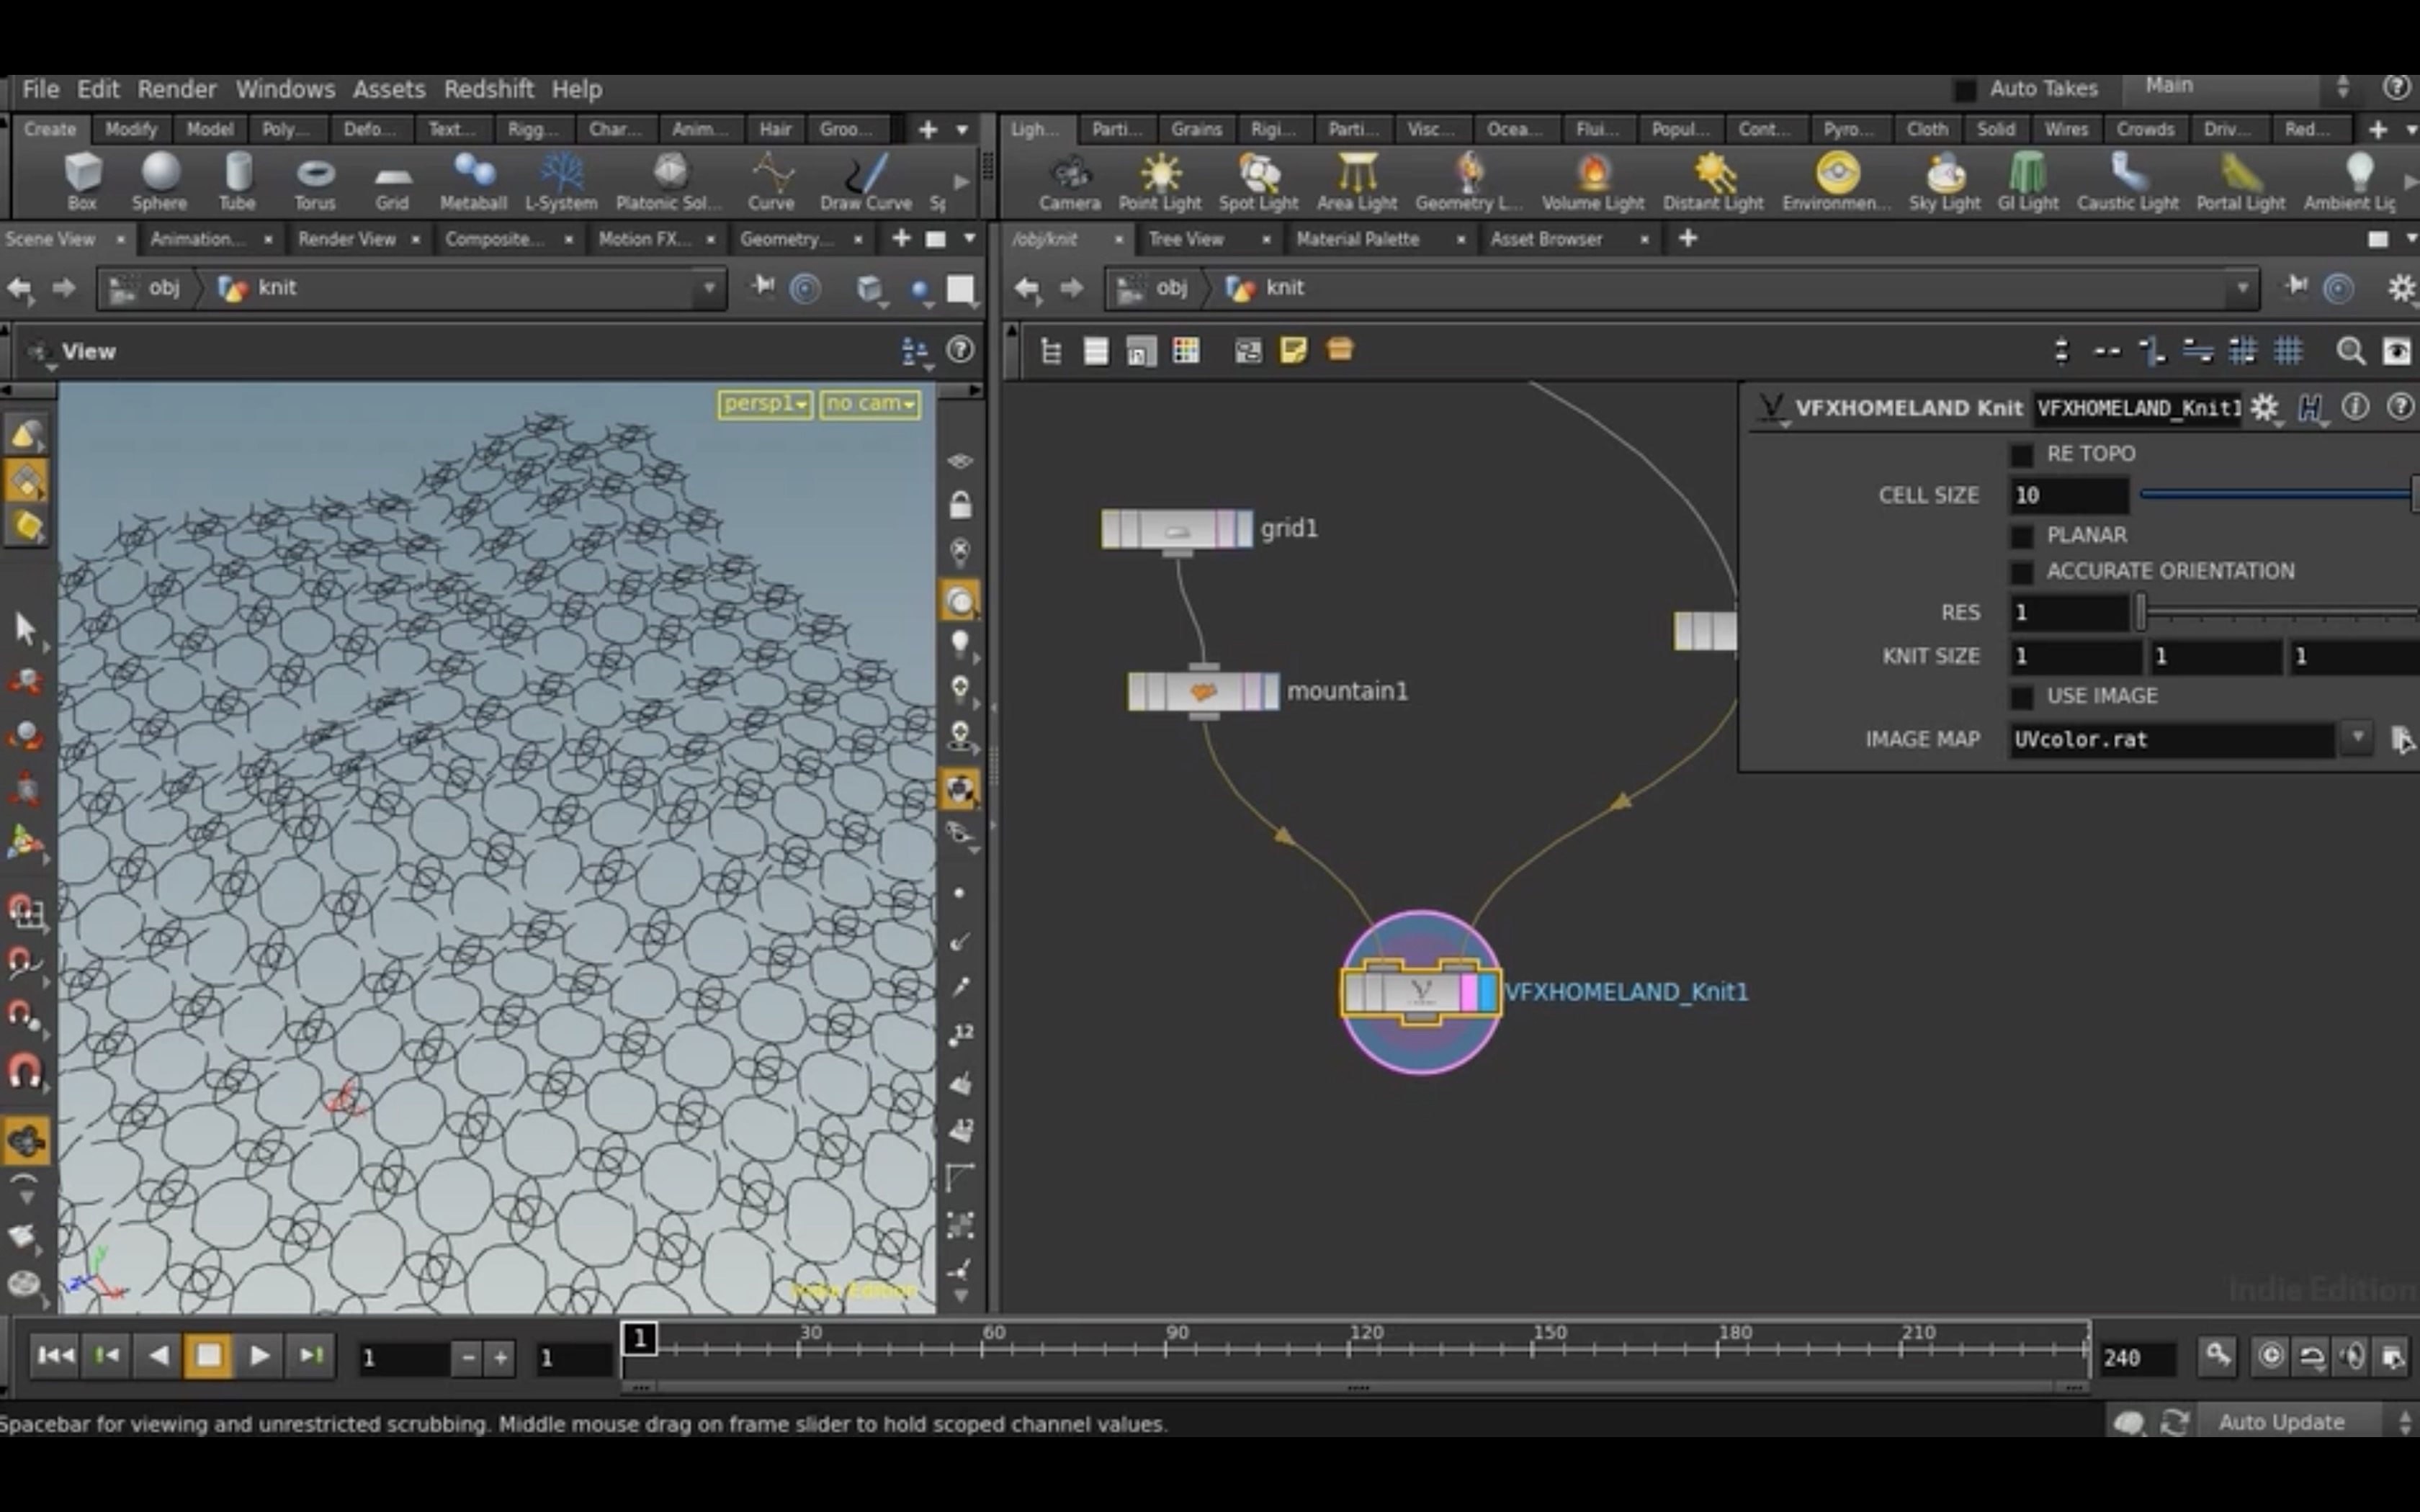Click the sticky note icon in network toolbar

click(1293, 350)
